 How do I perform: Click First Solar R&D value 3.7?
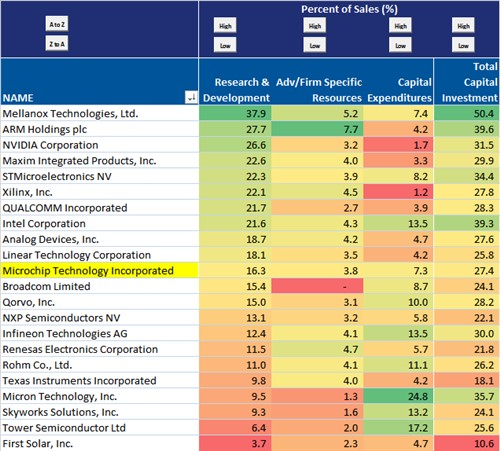235,443
